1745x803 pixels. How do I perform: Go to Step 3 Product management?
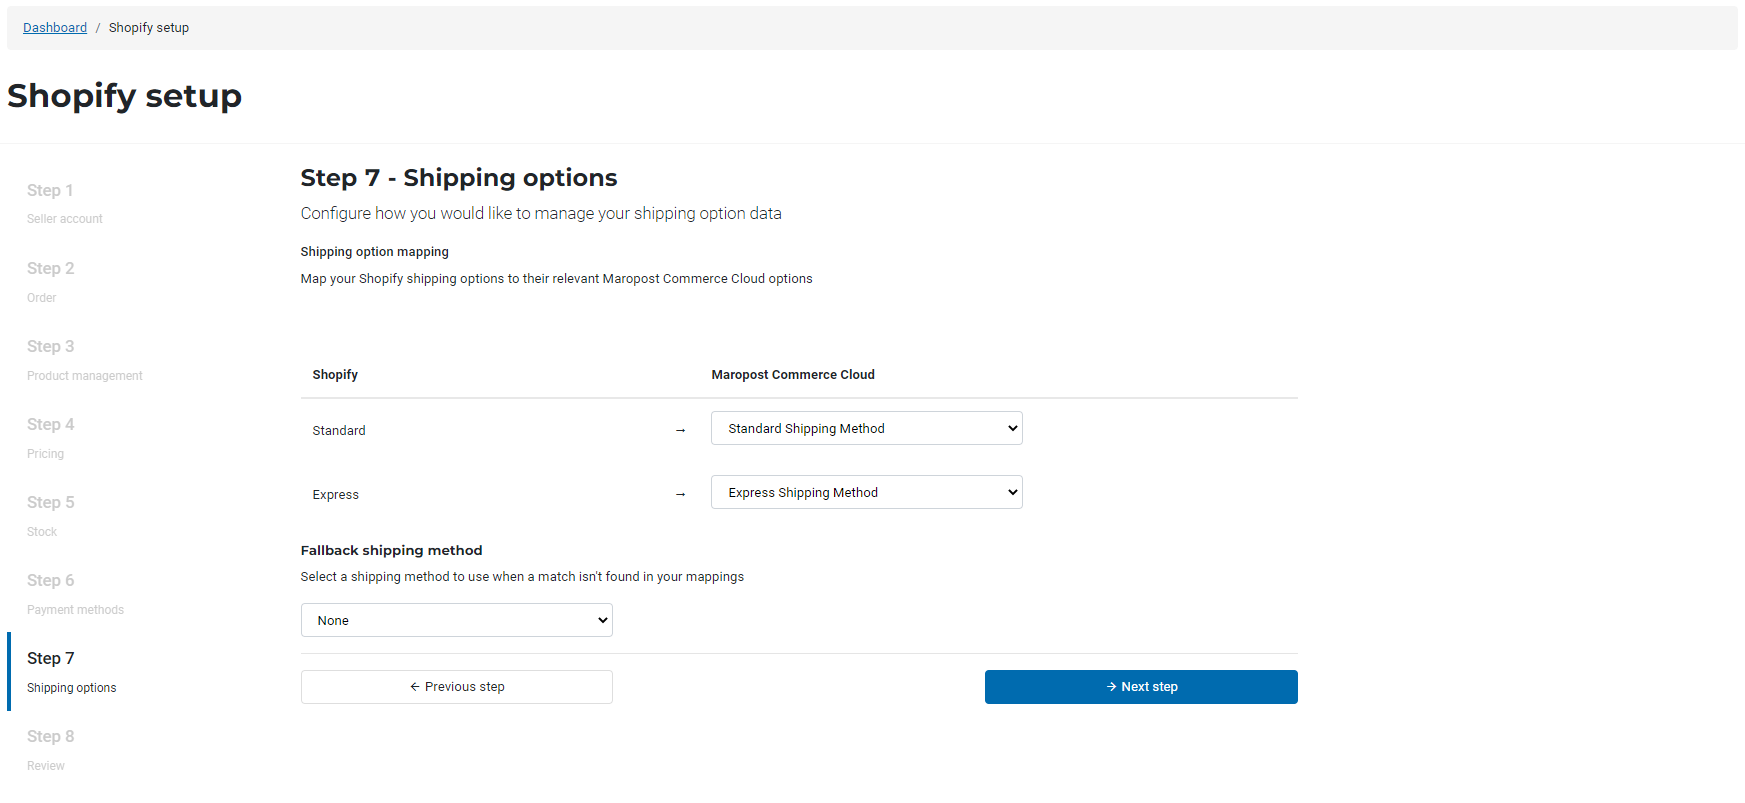85,359
